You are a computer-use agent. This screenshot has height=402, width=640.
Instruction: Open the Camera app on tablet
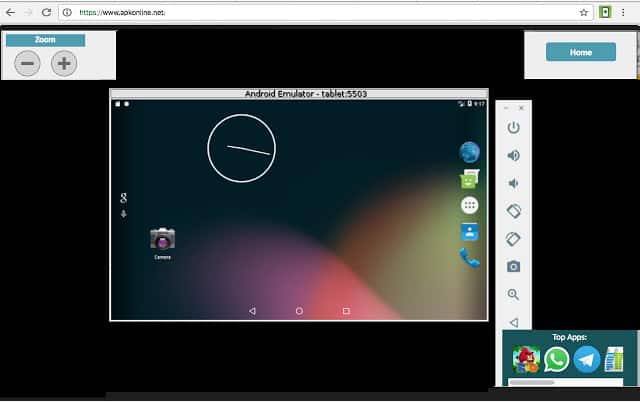pos(162,243)
